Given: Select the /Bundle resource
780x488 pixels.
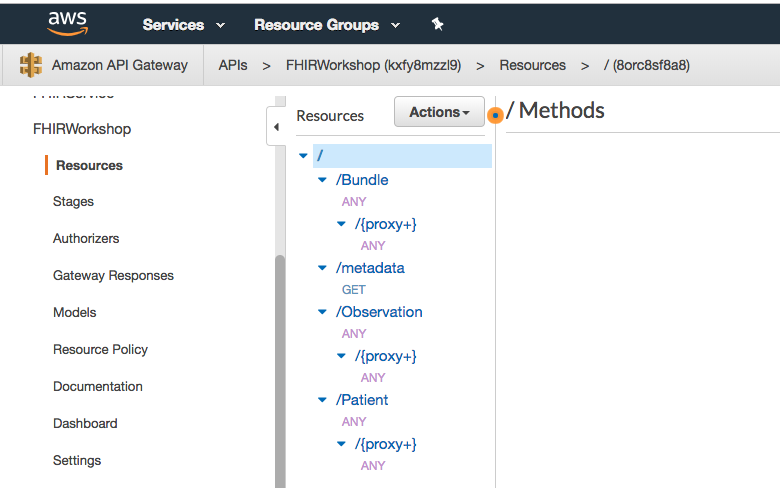Looking at the screenshot, I should (x=362, y=180).
